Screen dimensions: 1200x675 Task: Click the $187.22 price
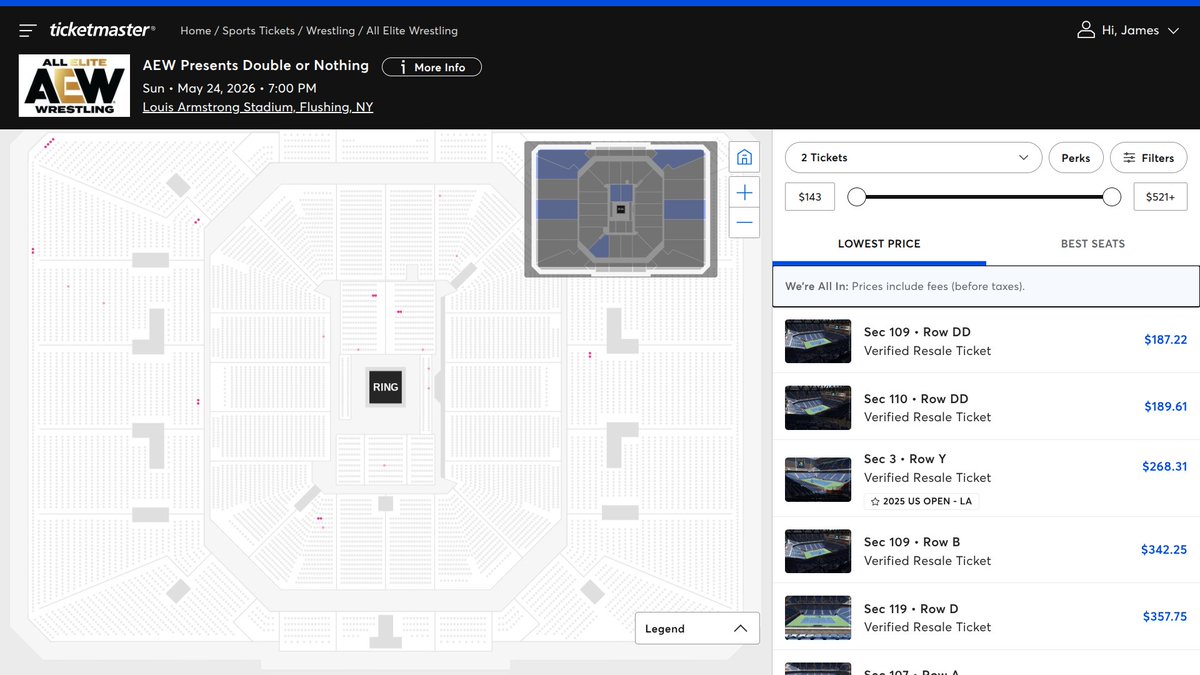(1165, 340)
